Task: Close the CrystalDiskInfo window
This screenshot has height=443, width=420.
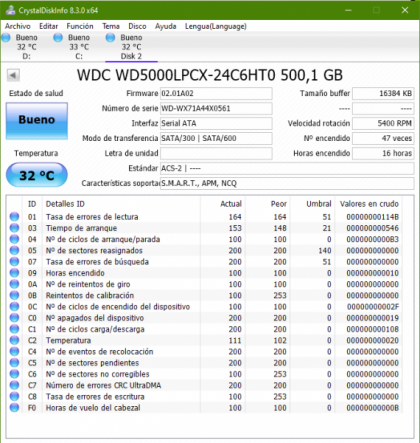Action: pos(405,10)
